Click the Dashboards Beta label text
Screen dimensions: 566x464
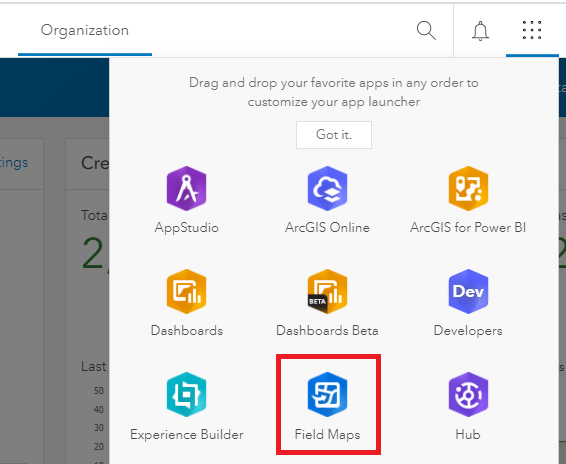click(327, 331)
